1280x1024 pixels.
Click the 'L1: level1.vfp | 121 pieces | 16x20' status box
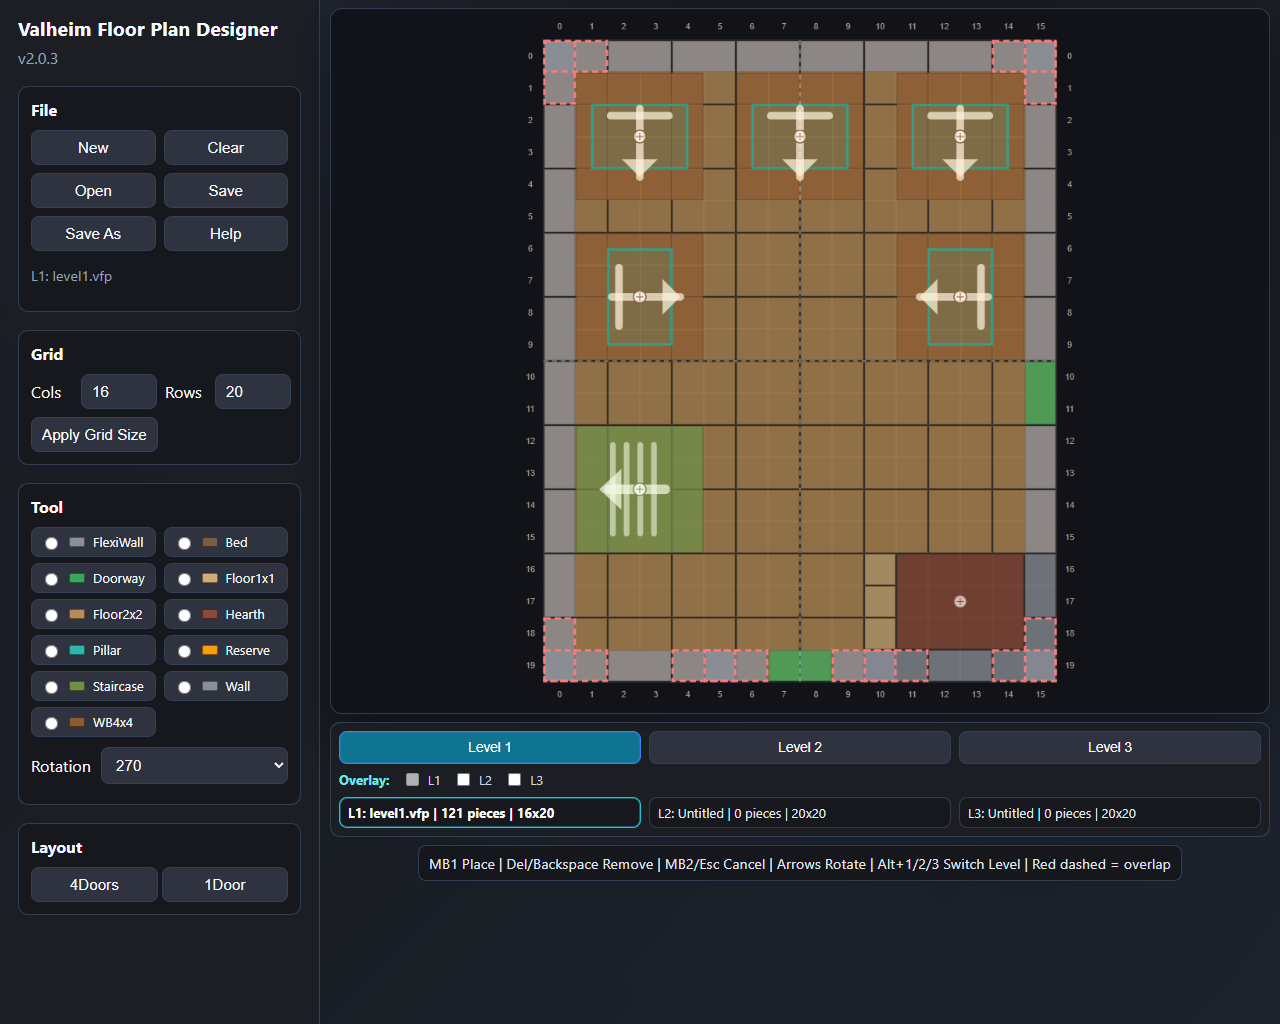490,813
